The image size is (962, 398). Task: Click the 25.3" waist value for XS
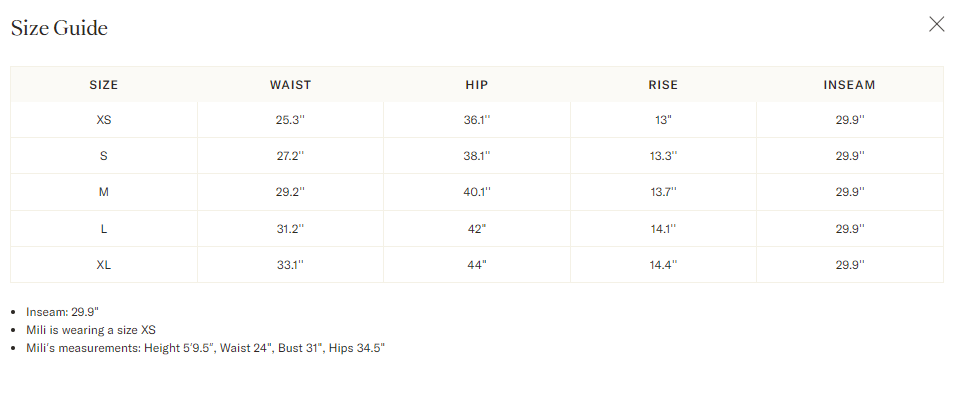pos(290,120)
